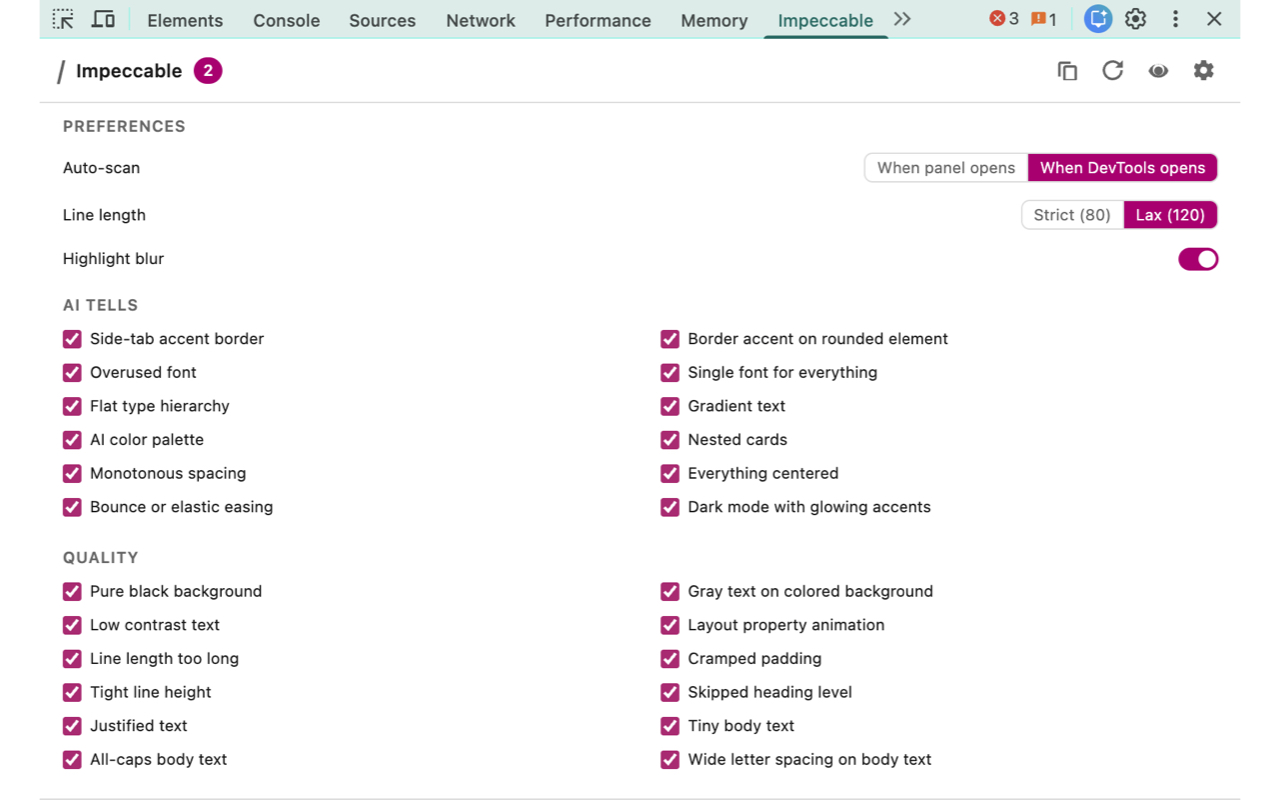Image resolution: width=1280 pixels, height=800 pixels.
Task: Go to the Sources tab
Action: pyautogui.click(x=382, y=20)
